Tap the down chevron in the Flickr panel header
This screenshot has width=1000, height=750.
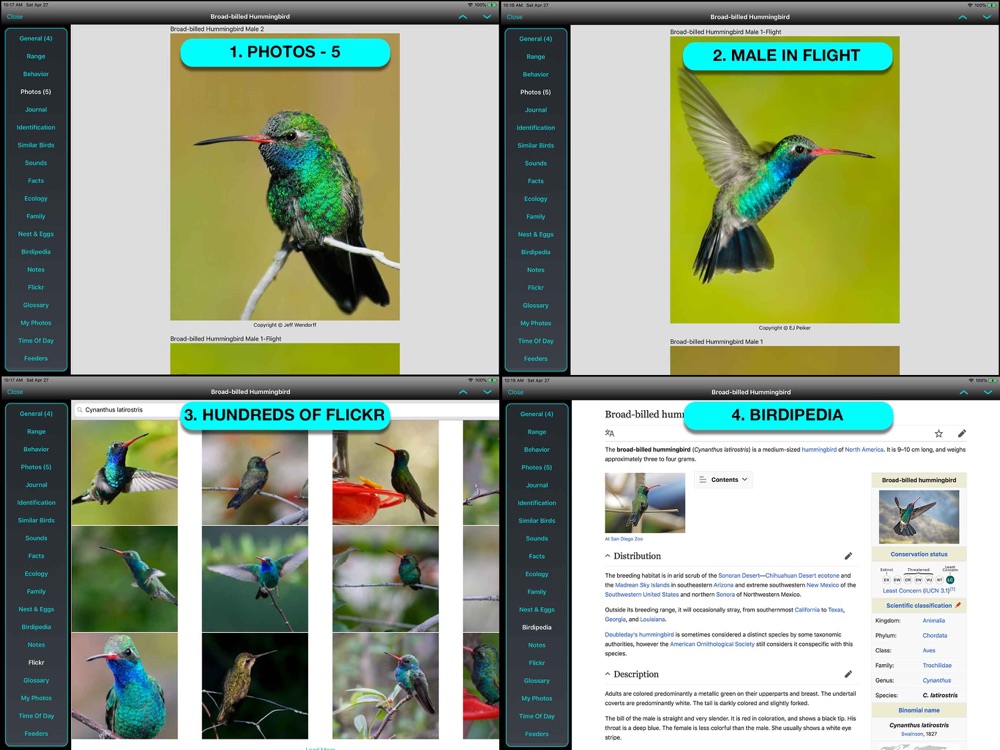pos(487,392)
